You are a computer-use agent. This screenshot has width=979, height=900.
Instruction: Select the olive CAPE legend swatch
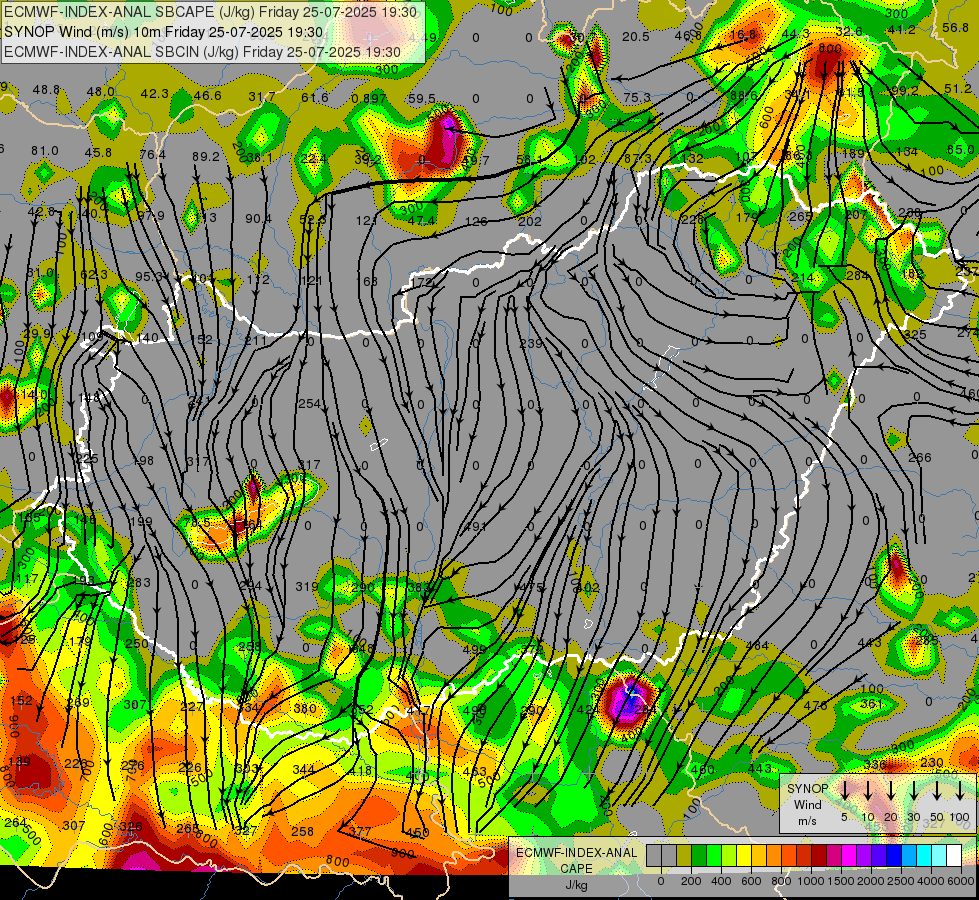coord(684,856)
